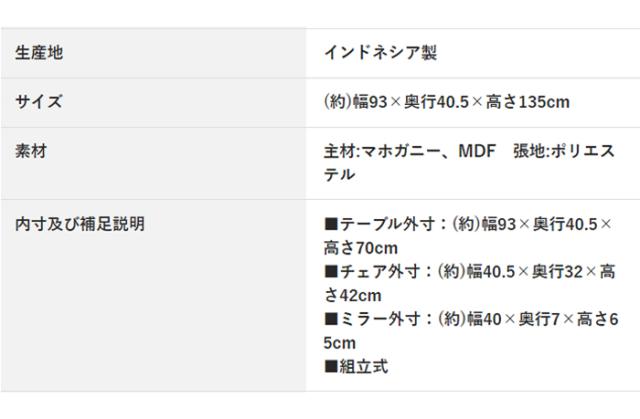Click the square bullet before テーブル外寸

tap(331, 224)
